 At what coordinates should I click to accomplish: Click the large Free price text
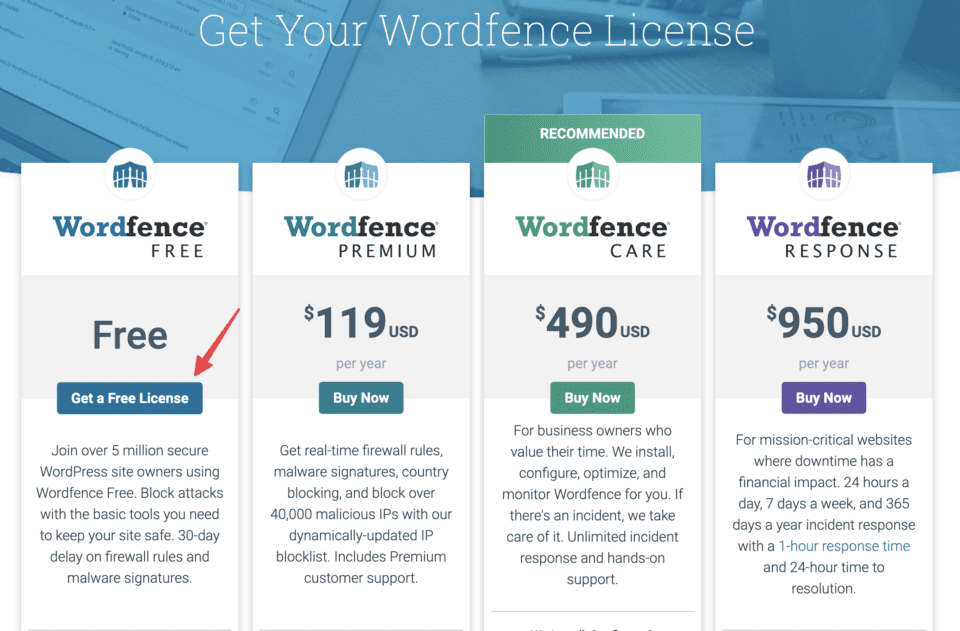pos(130,335)
